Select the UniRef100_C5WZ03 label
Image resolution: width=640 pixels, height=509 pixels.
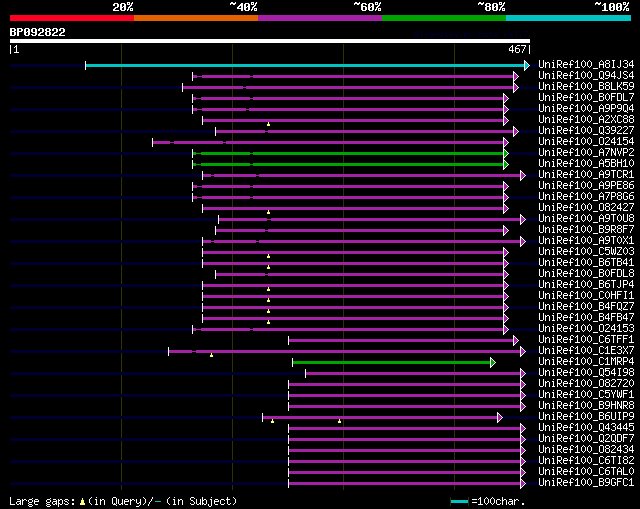click(586, 252)
